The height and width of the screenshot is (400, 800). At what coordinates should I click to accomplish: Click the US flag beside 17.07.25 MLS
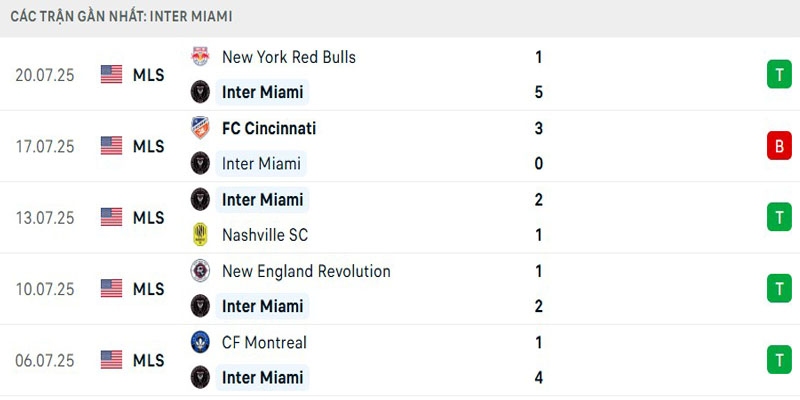tap(111, 146)
